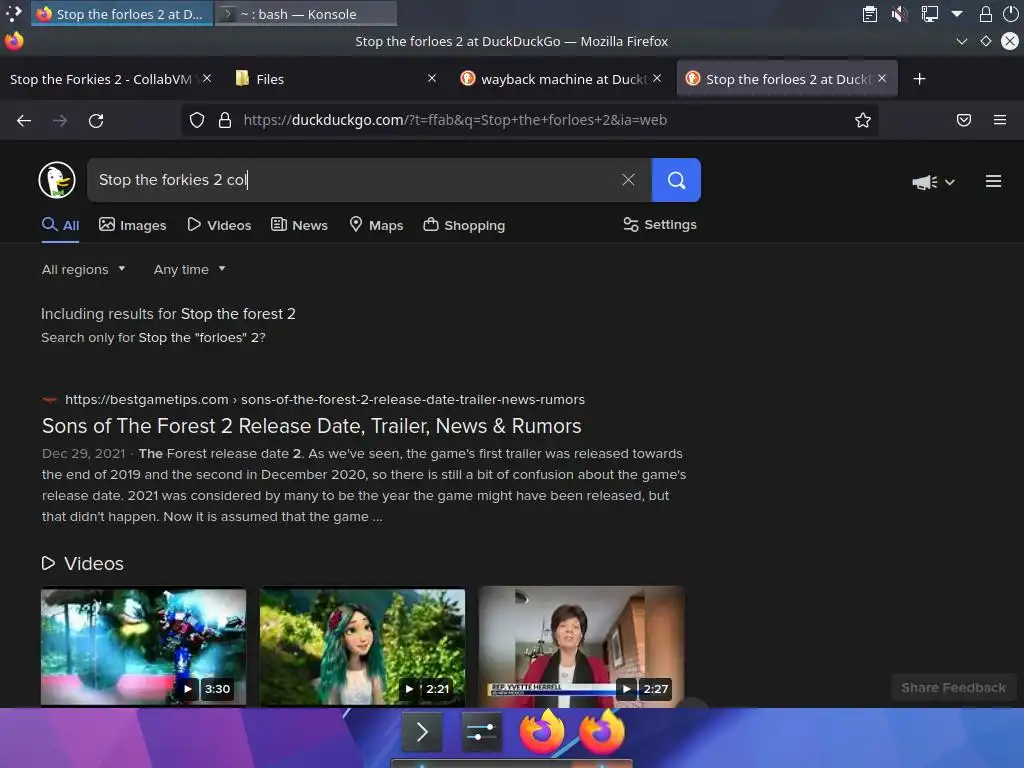Screen dimensions: 1024x768
Task: Clear the search box text
Action: pyautogui.click(x=628, y=180)
